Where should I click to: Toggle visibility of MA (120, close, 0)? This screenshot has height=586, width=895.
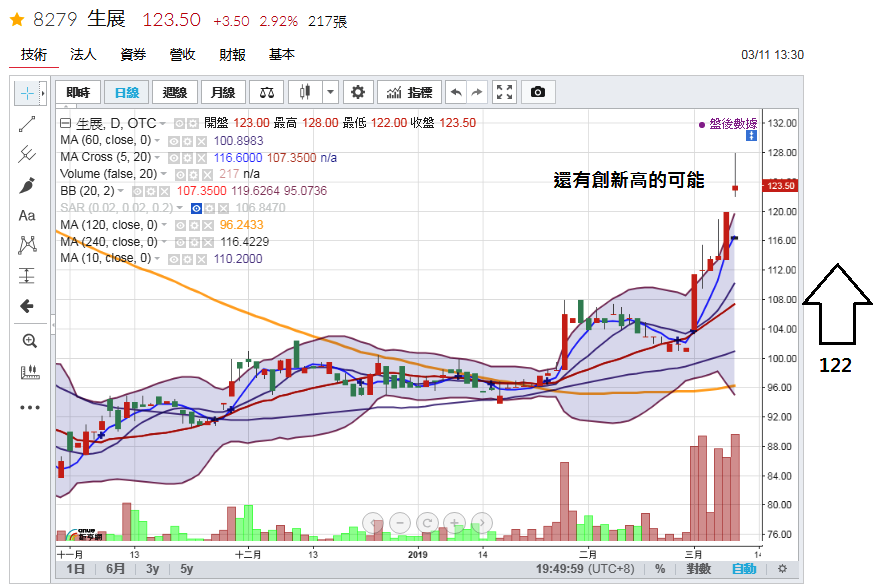coord(180,226)
